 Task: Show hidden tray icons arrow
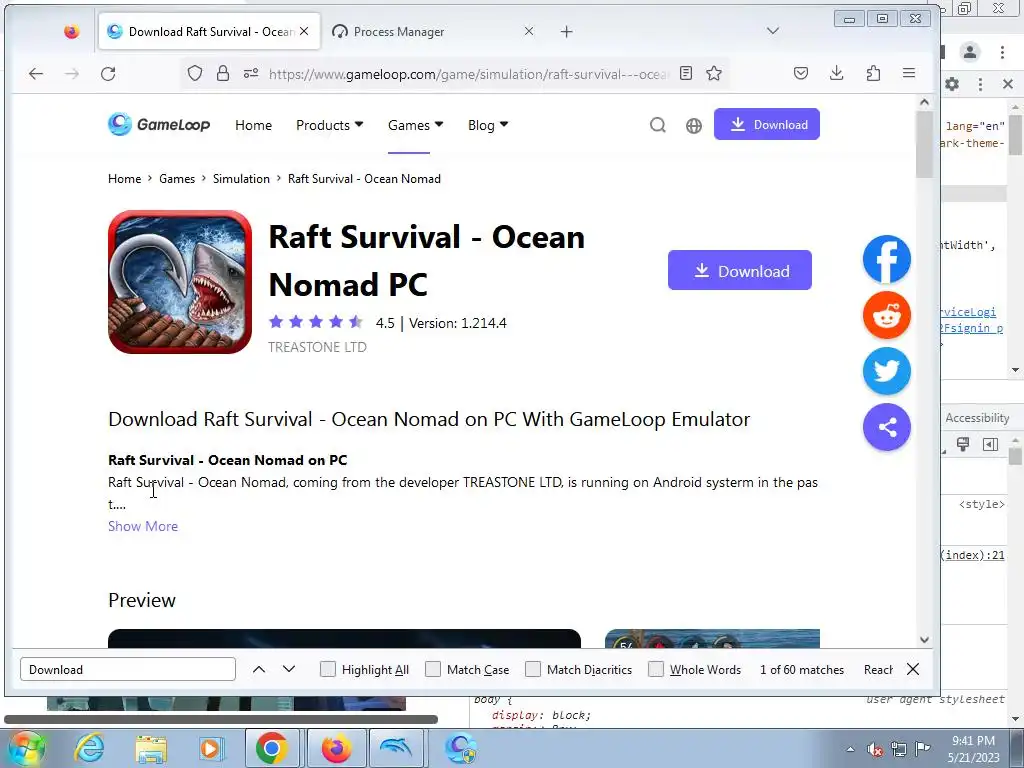click(850, 749)
